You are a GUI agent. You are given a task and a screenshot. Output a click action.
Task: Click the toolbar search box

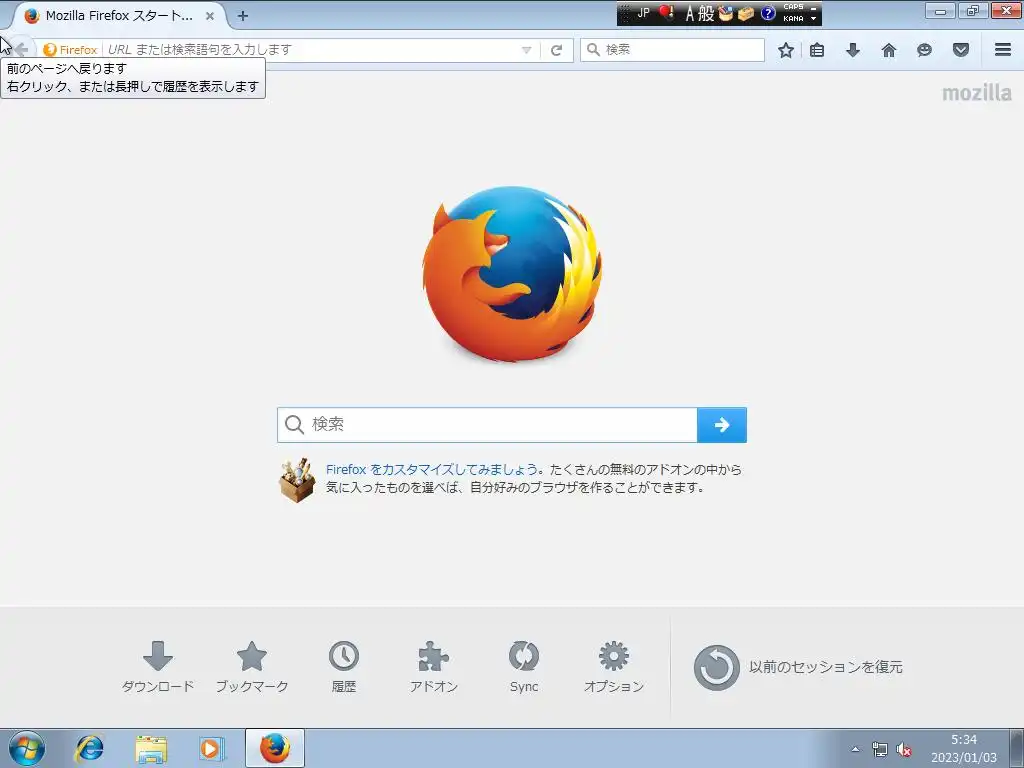pyautogui.click(x=673, y=50)
